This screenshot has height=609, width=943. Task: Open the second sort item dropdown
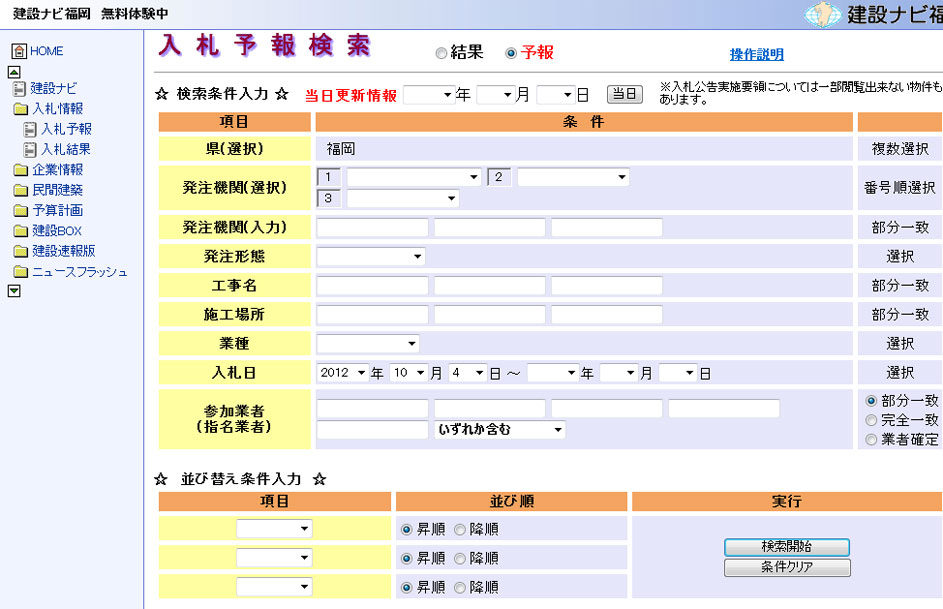point(274,557)
